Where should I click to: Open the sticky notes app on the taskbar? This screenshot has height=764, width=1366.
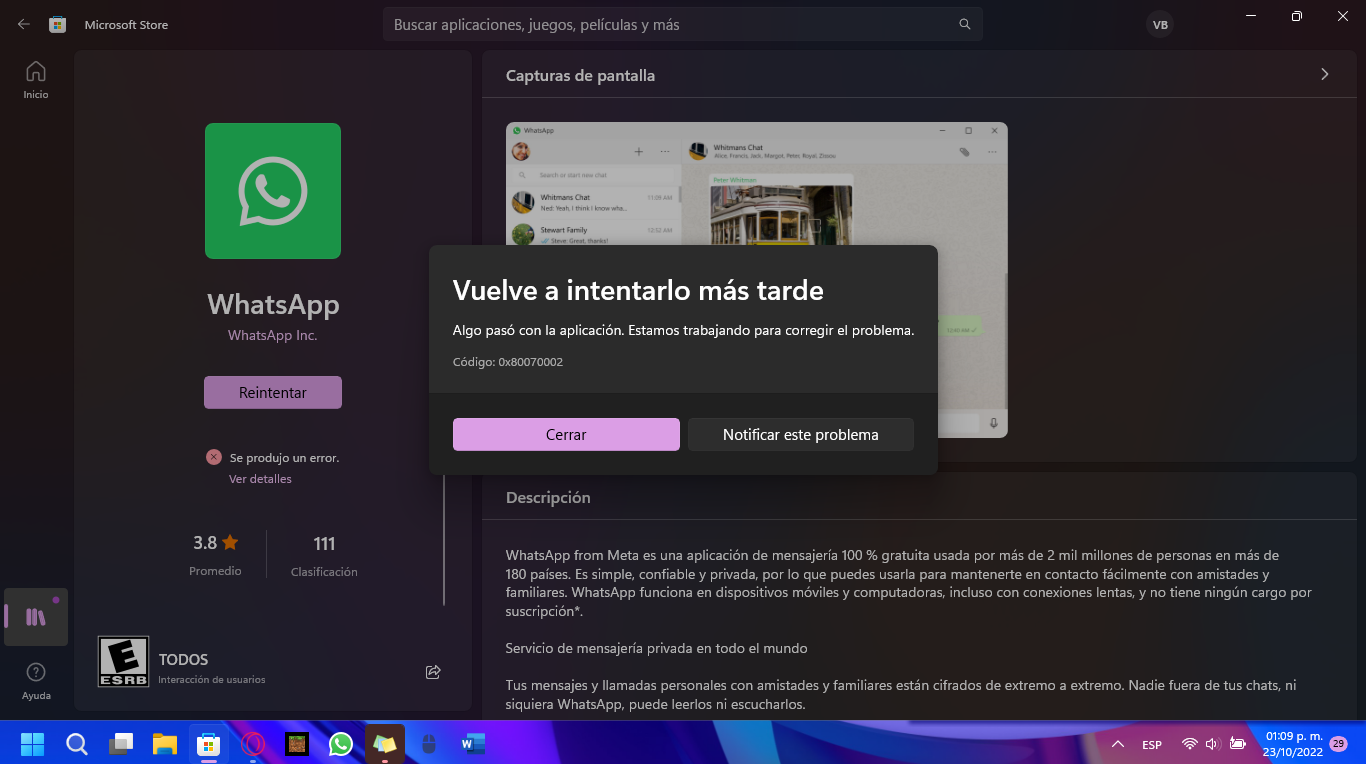coord(385,744)
